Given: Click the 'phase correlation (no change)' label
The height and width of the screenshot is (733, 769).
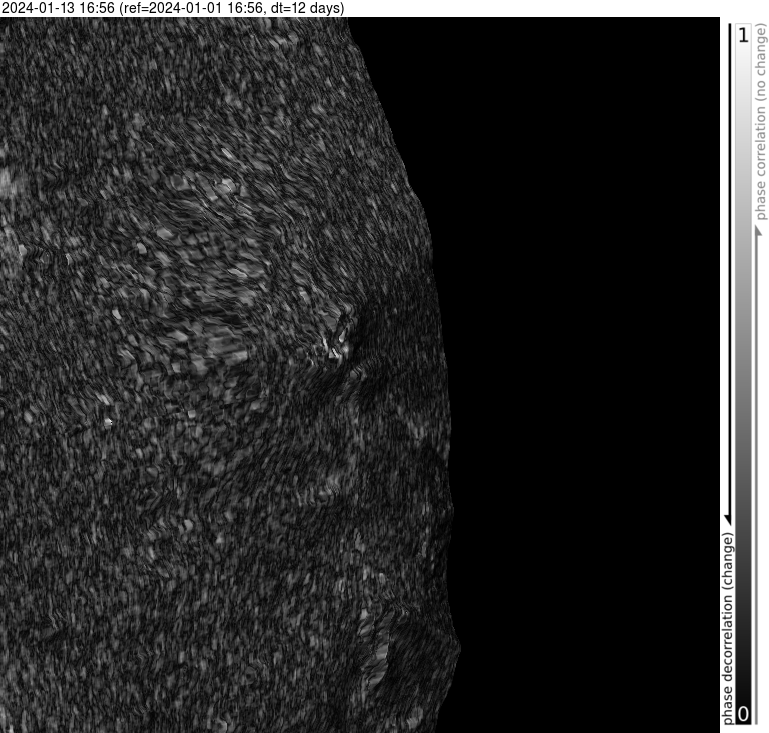Looking at the screenshot, I should 760,123.
